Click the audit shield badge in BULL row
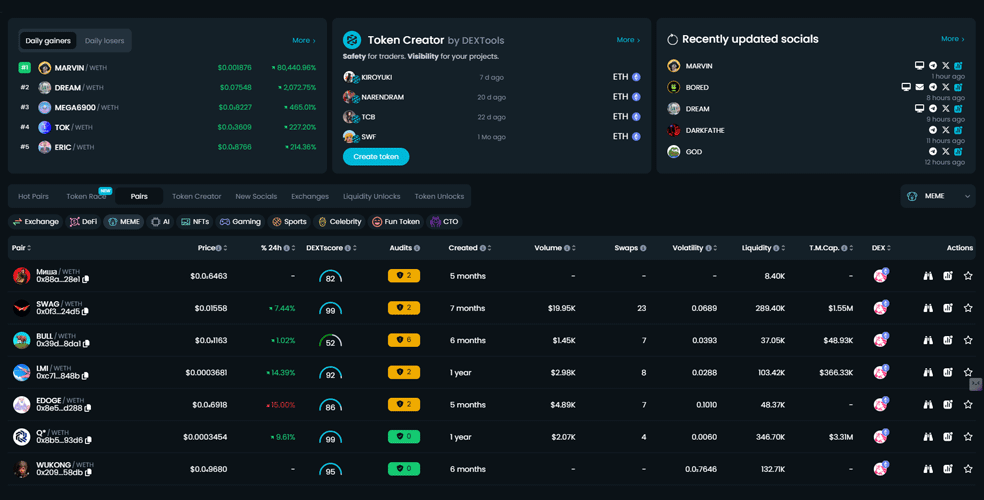984x500 pixels. click(404, 340)
